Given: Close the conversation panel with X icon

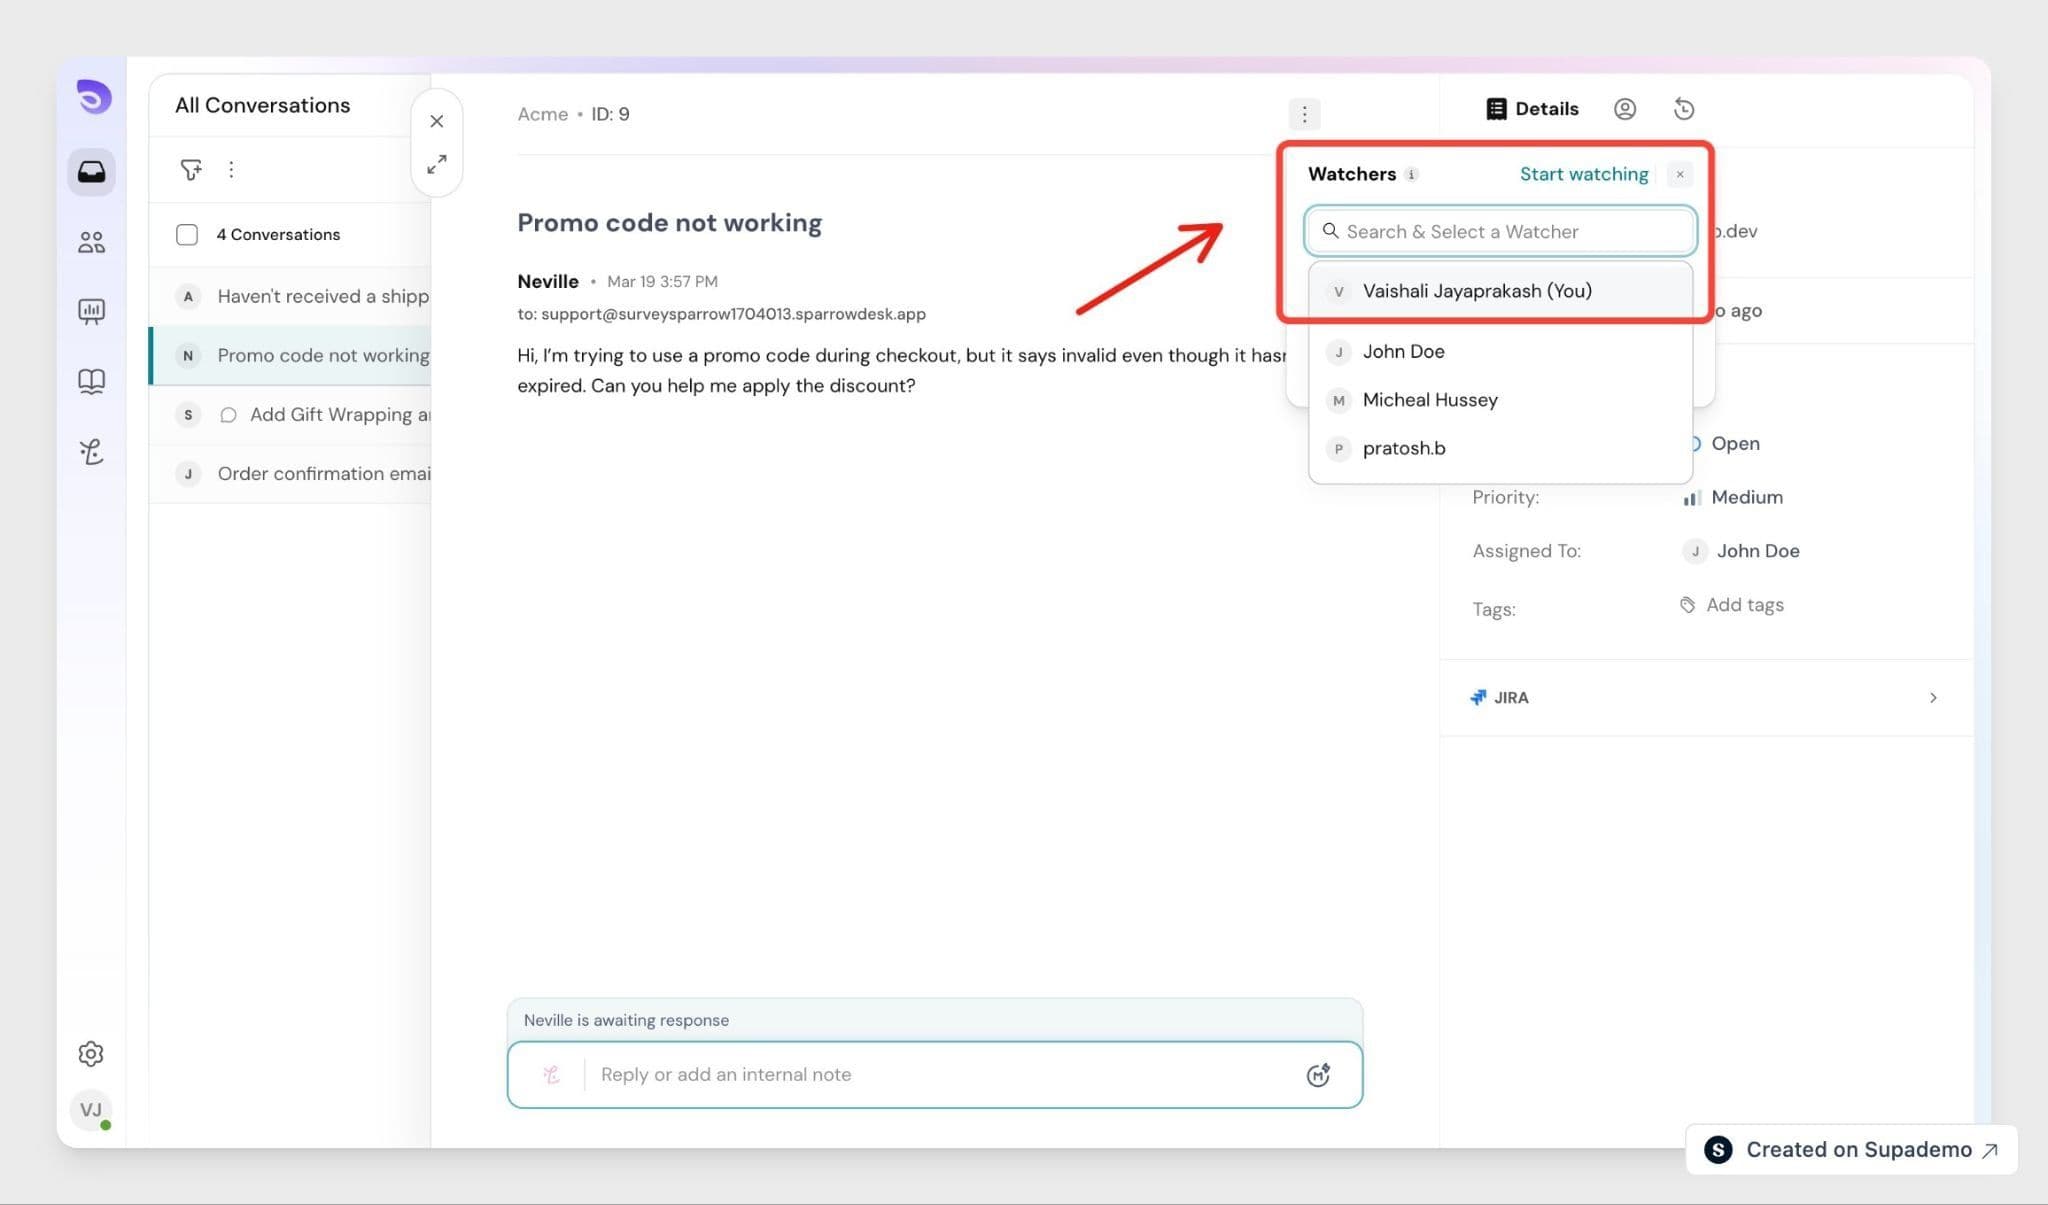Looking at the screenshot, I should pos(437,121).
